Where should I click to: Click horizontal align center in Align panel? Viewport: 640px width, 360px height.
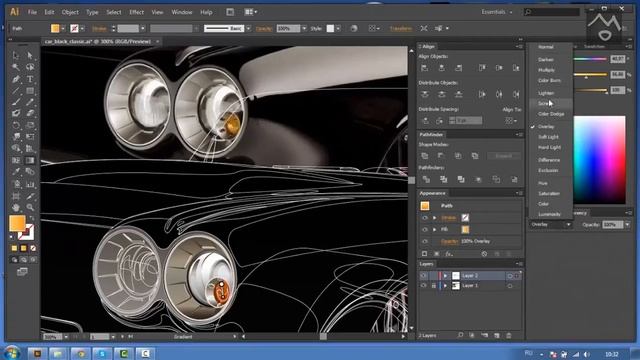tap(442, 68)
